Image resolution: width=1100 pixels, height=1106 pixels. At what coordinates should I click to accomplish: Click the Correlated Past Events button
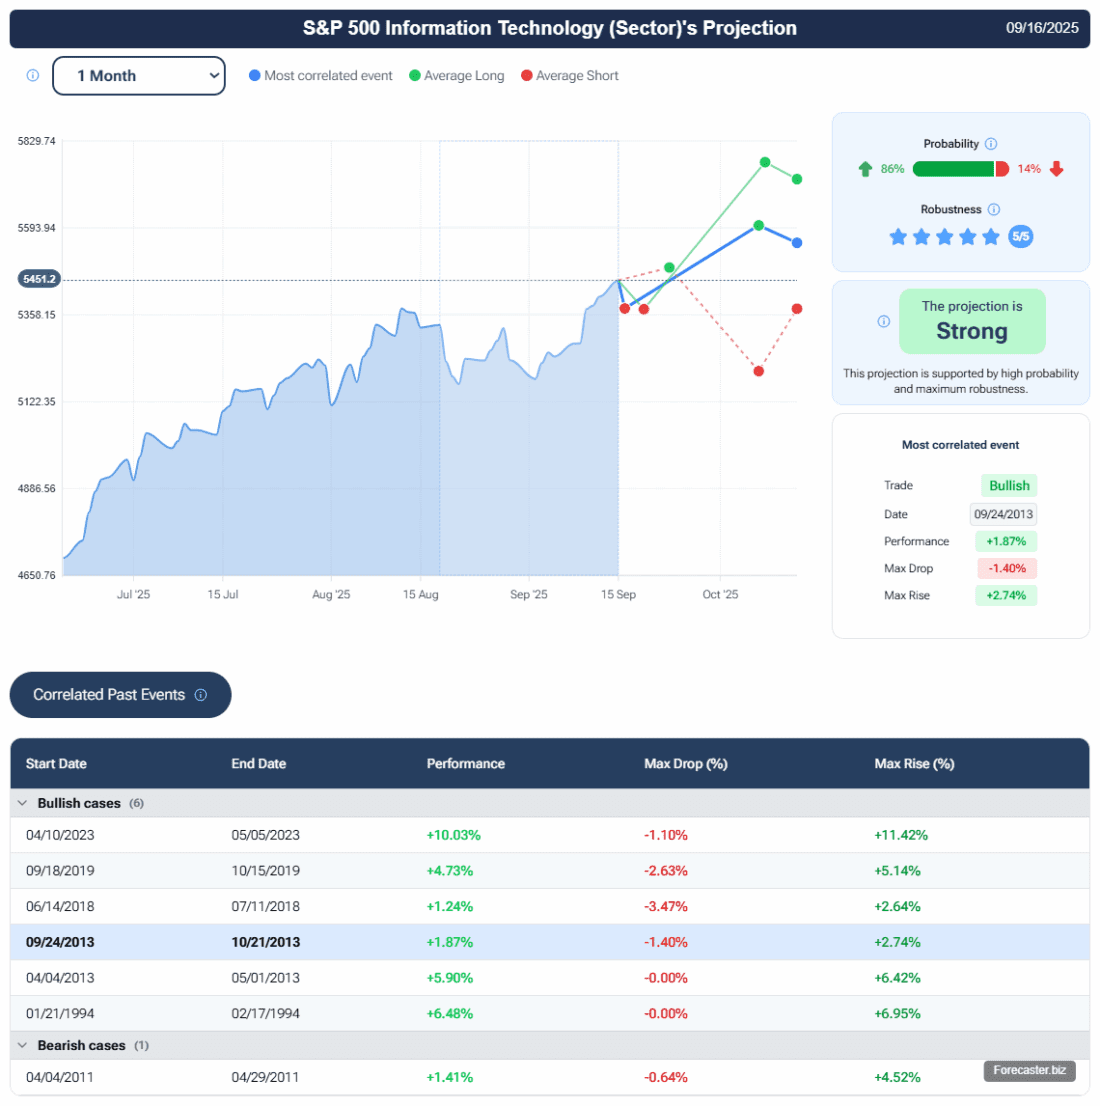pyautogui.click(x=120, y=695)
